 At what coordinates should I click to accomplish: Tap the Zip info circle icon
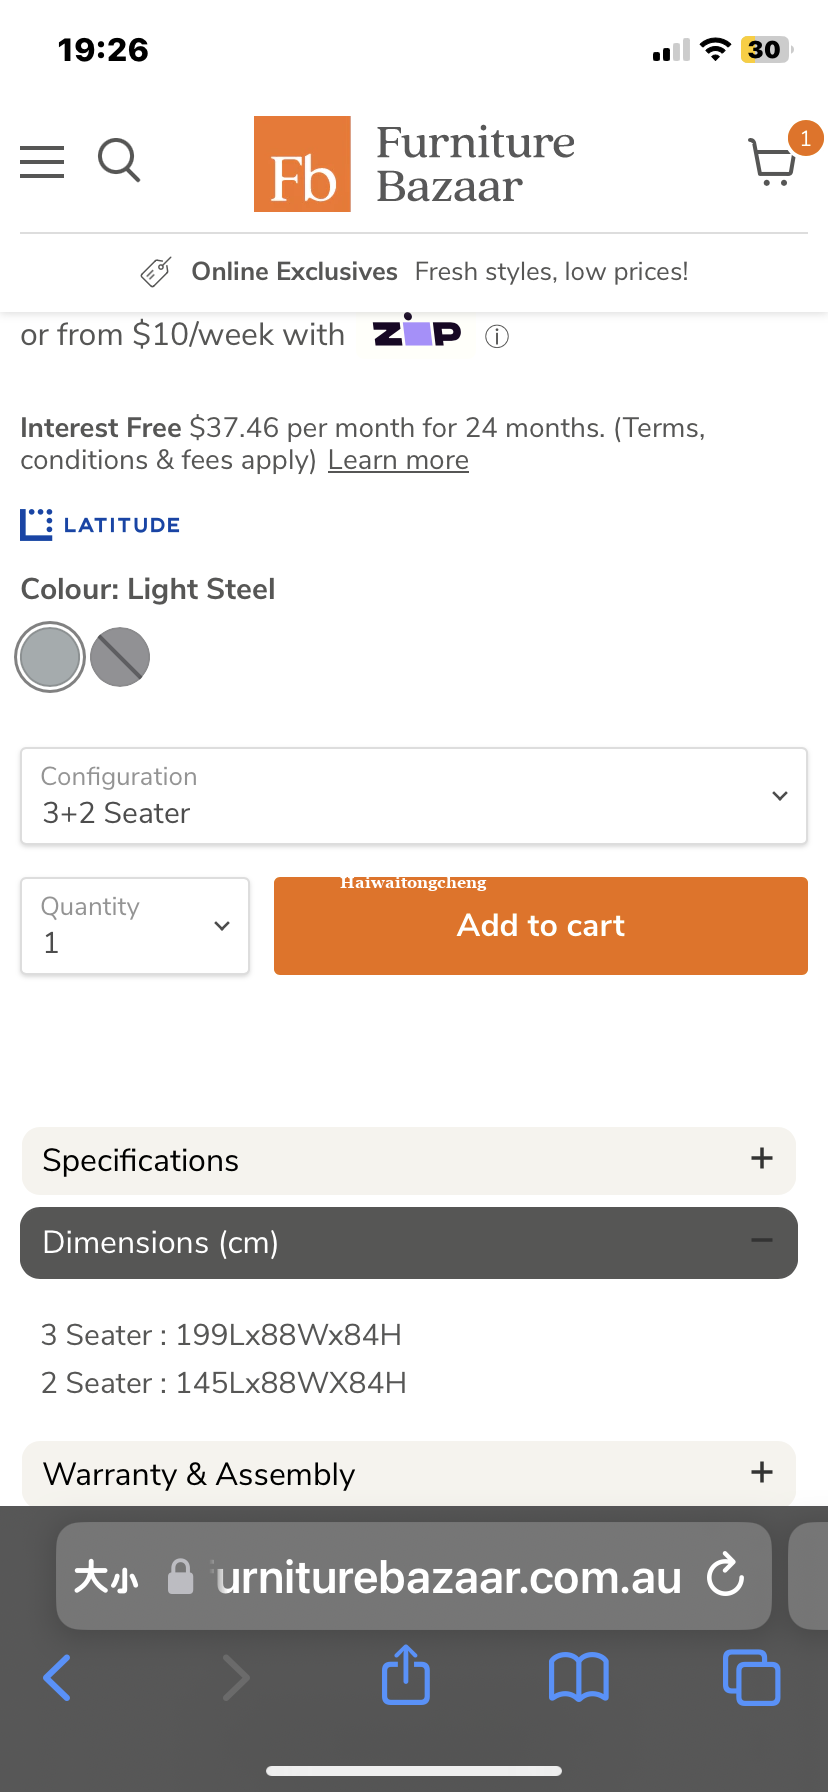497,337
